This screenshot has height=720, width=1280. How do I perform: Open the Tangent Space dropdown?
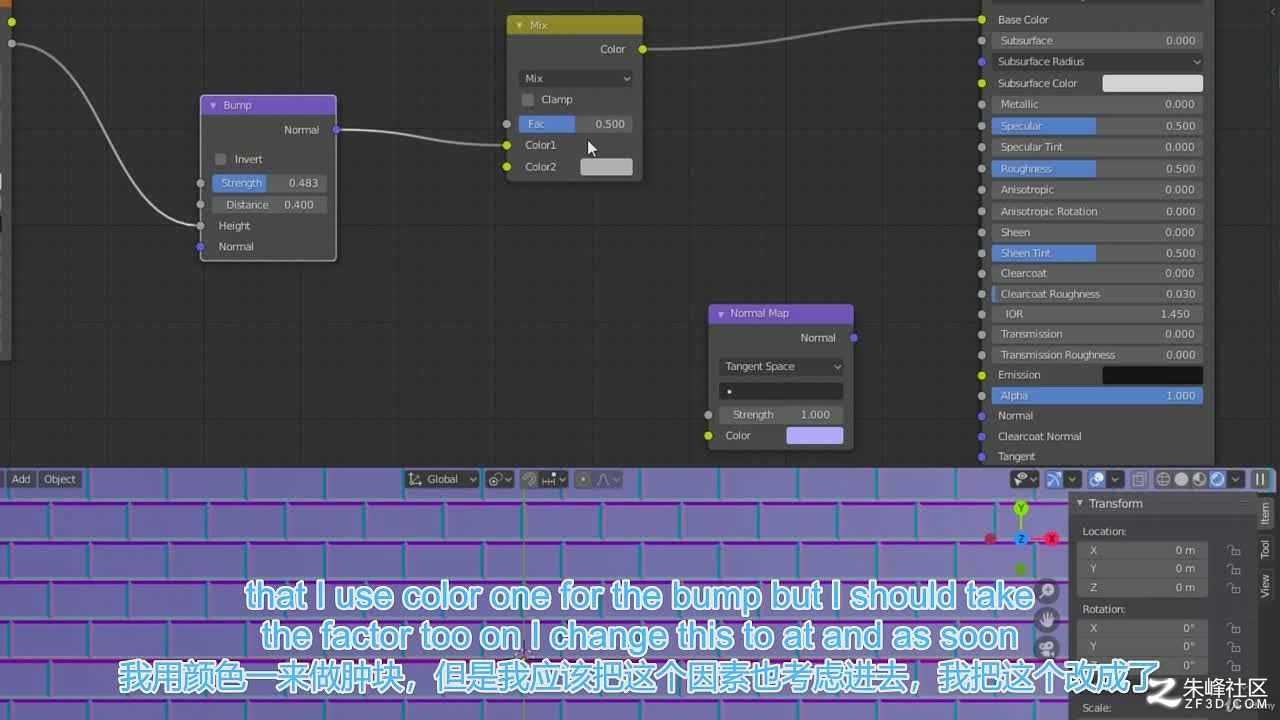[x=781, y=367]
